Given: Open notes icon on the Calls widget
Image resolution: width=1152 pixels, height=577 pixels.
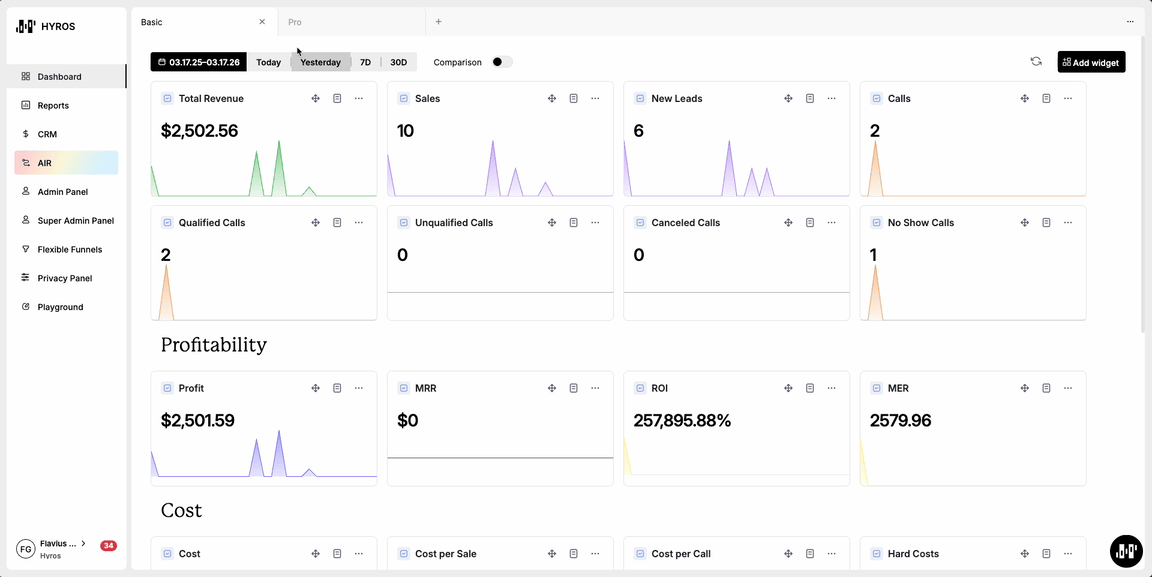Looking at the screenshot, I should point(1046,99).
